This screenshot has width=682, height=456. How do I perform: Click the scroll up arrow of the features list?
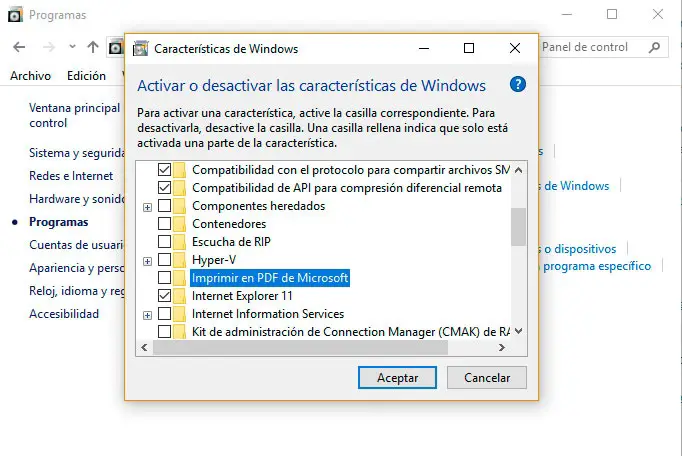click(x=518, y=170)
